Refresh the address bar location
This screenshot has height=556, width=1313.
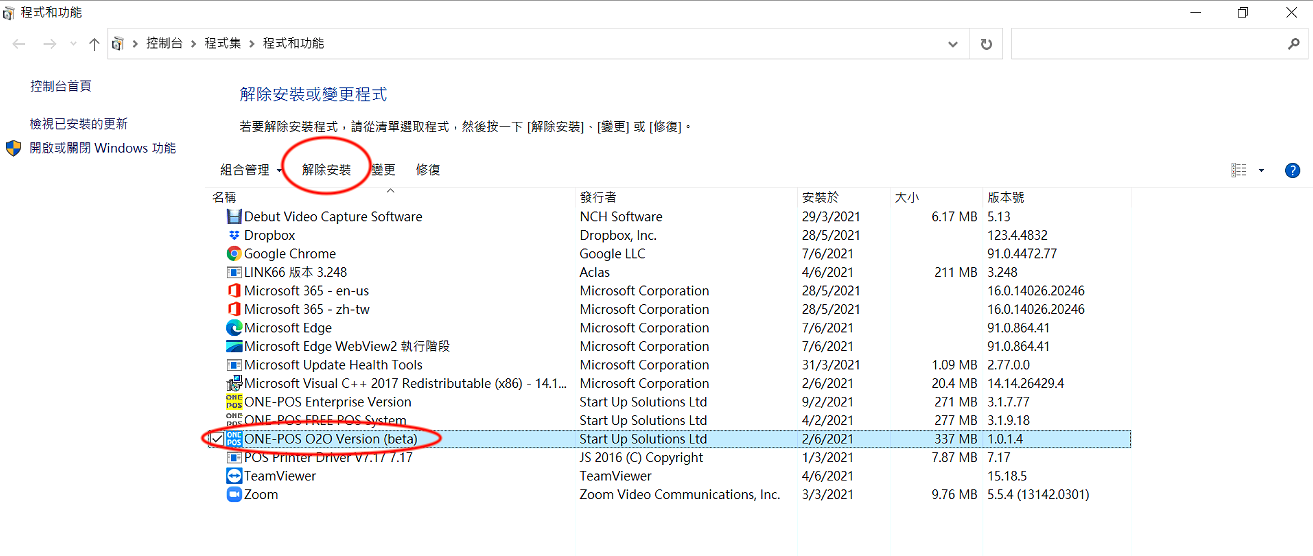pos(986,44)
